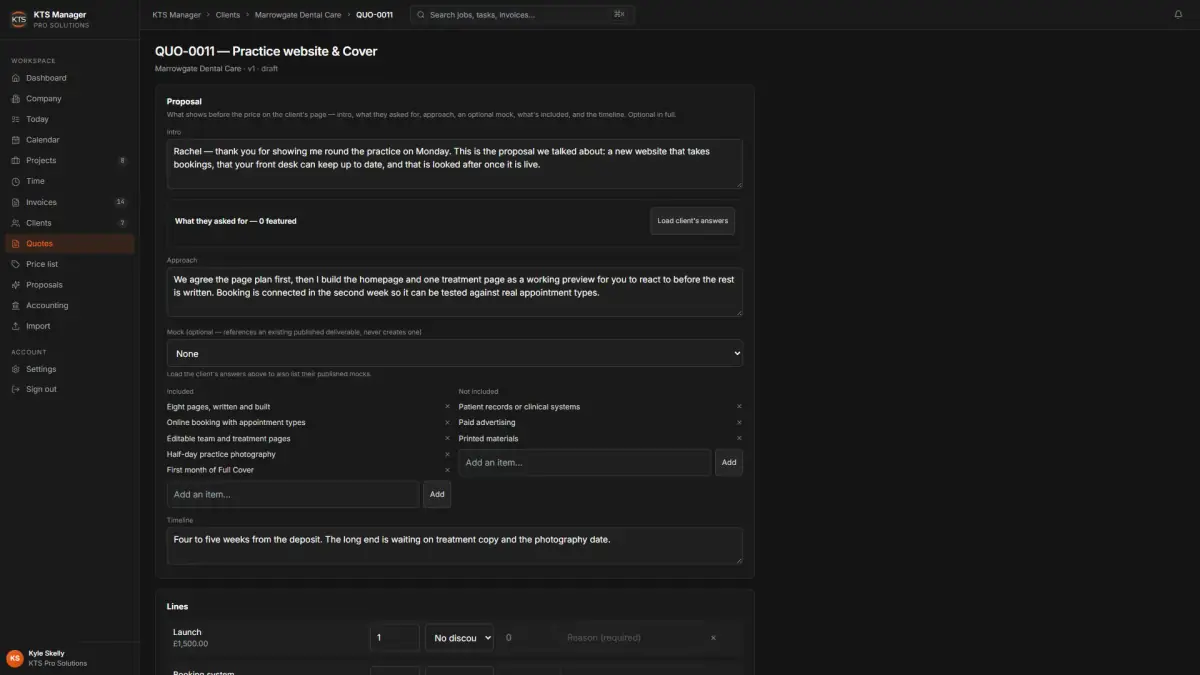Follow Marrowgate Dental Care breadcrumb link

pyautogui.click(x=298, y=15)
